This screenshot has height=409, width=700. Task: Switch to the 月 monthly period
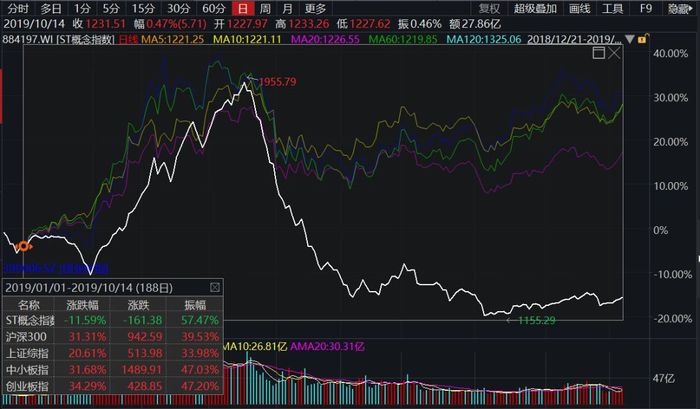288,8
